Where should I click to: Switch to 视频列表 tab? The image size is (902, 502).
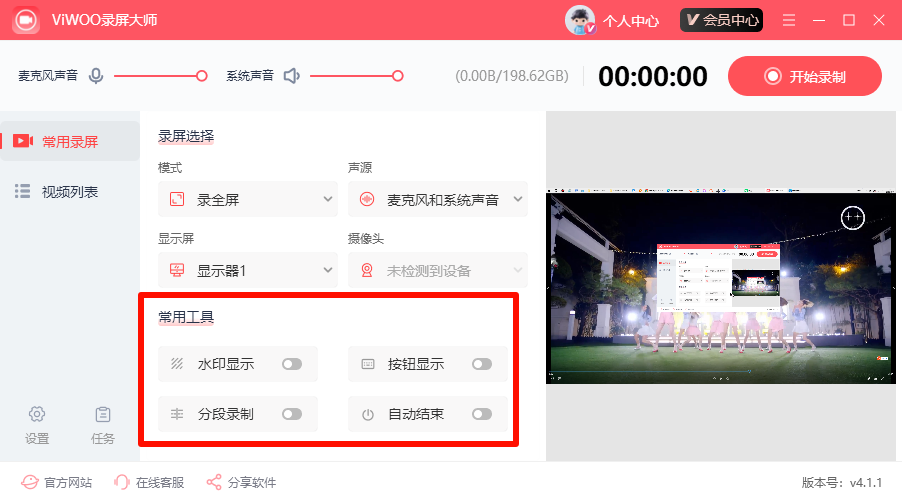70,191
